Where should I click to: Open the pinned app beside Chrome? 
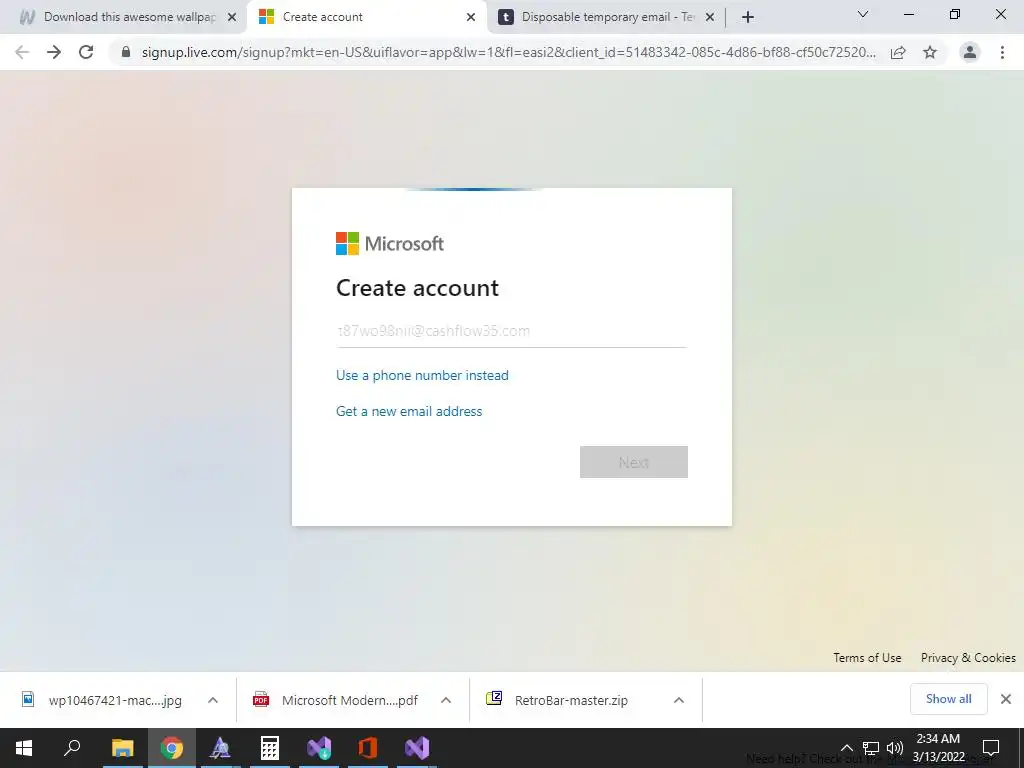pos(220,748)
